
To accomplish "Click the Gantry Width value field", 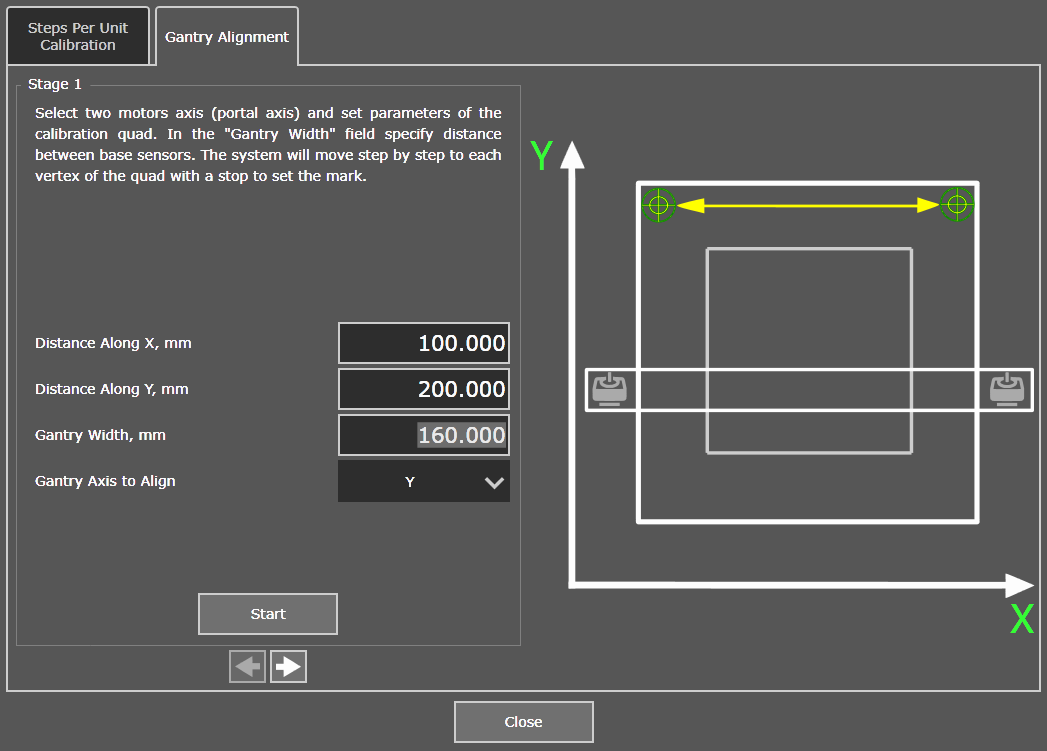I will point(424,435).
